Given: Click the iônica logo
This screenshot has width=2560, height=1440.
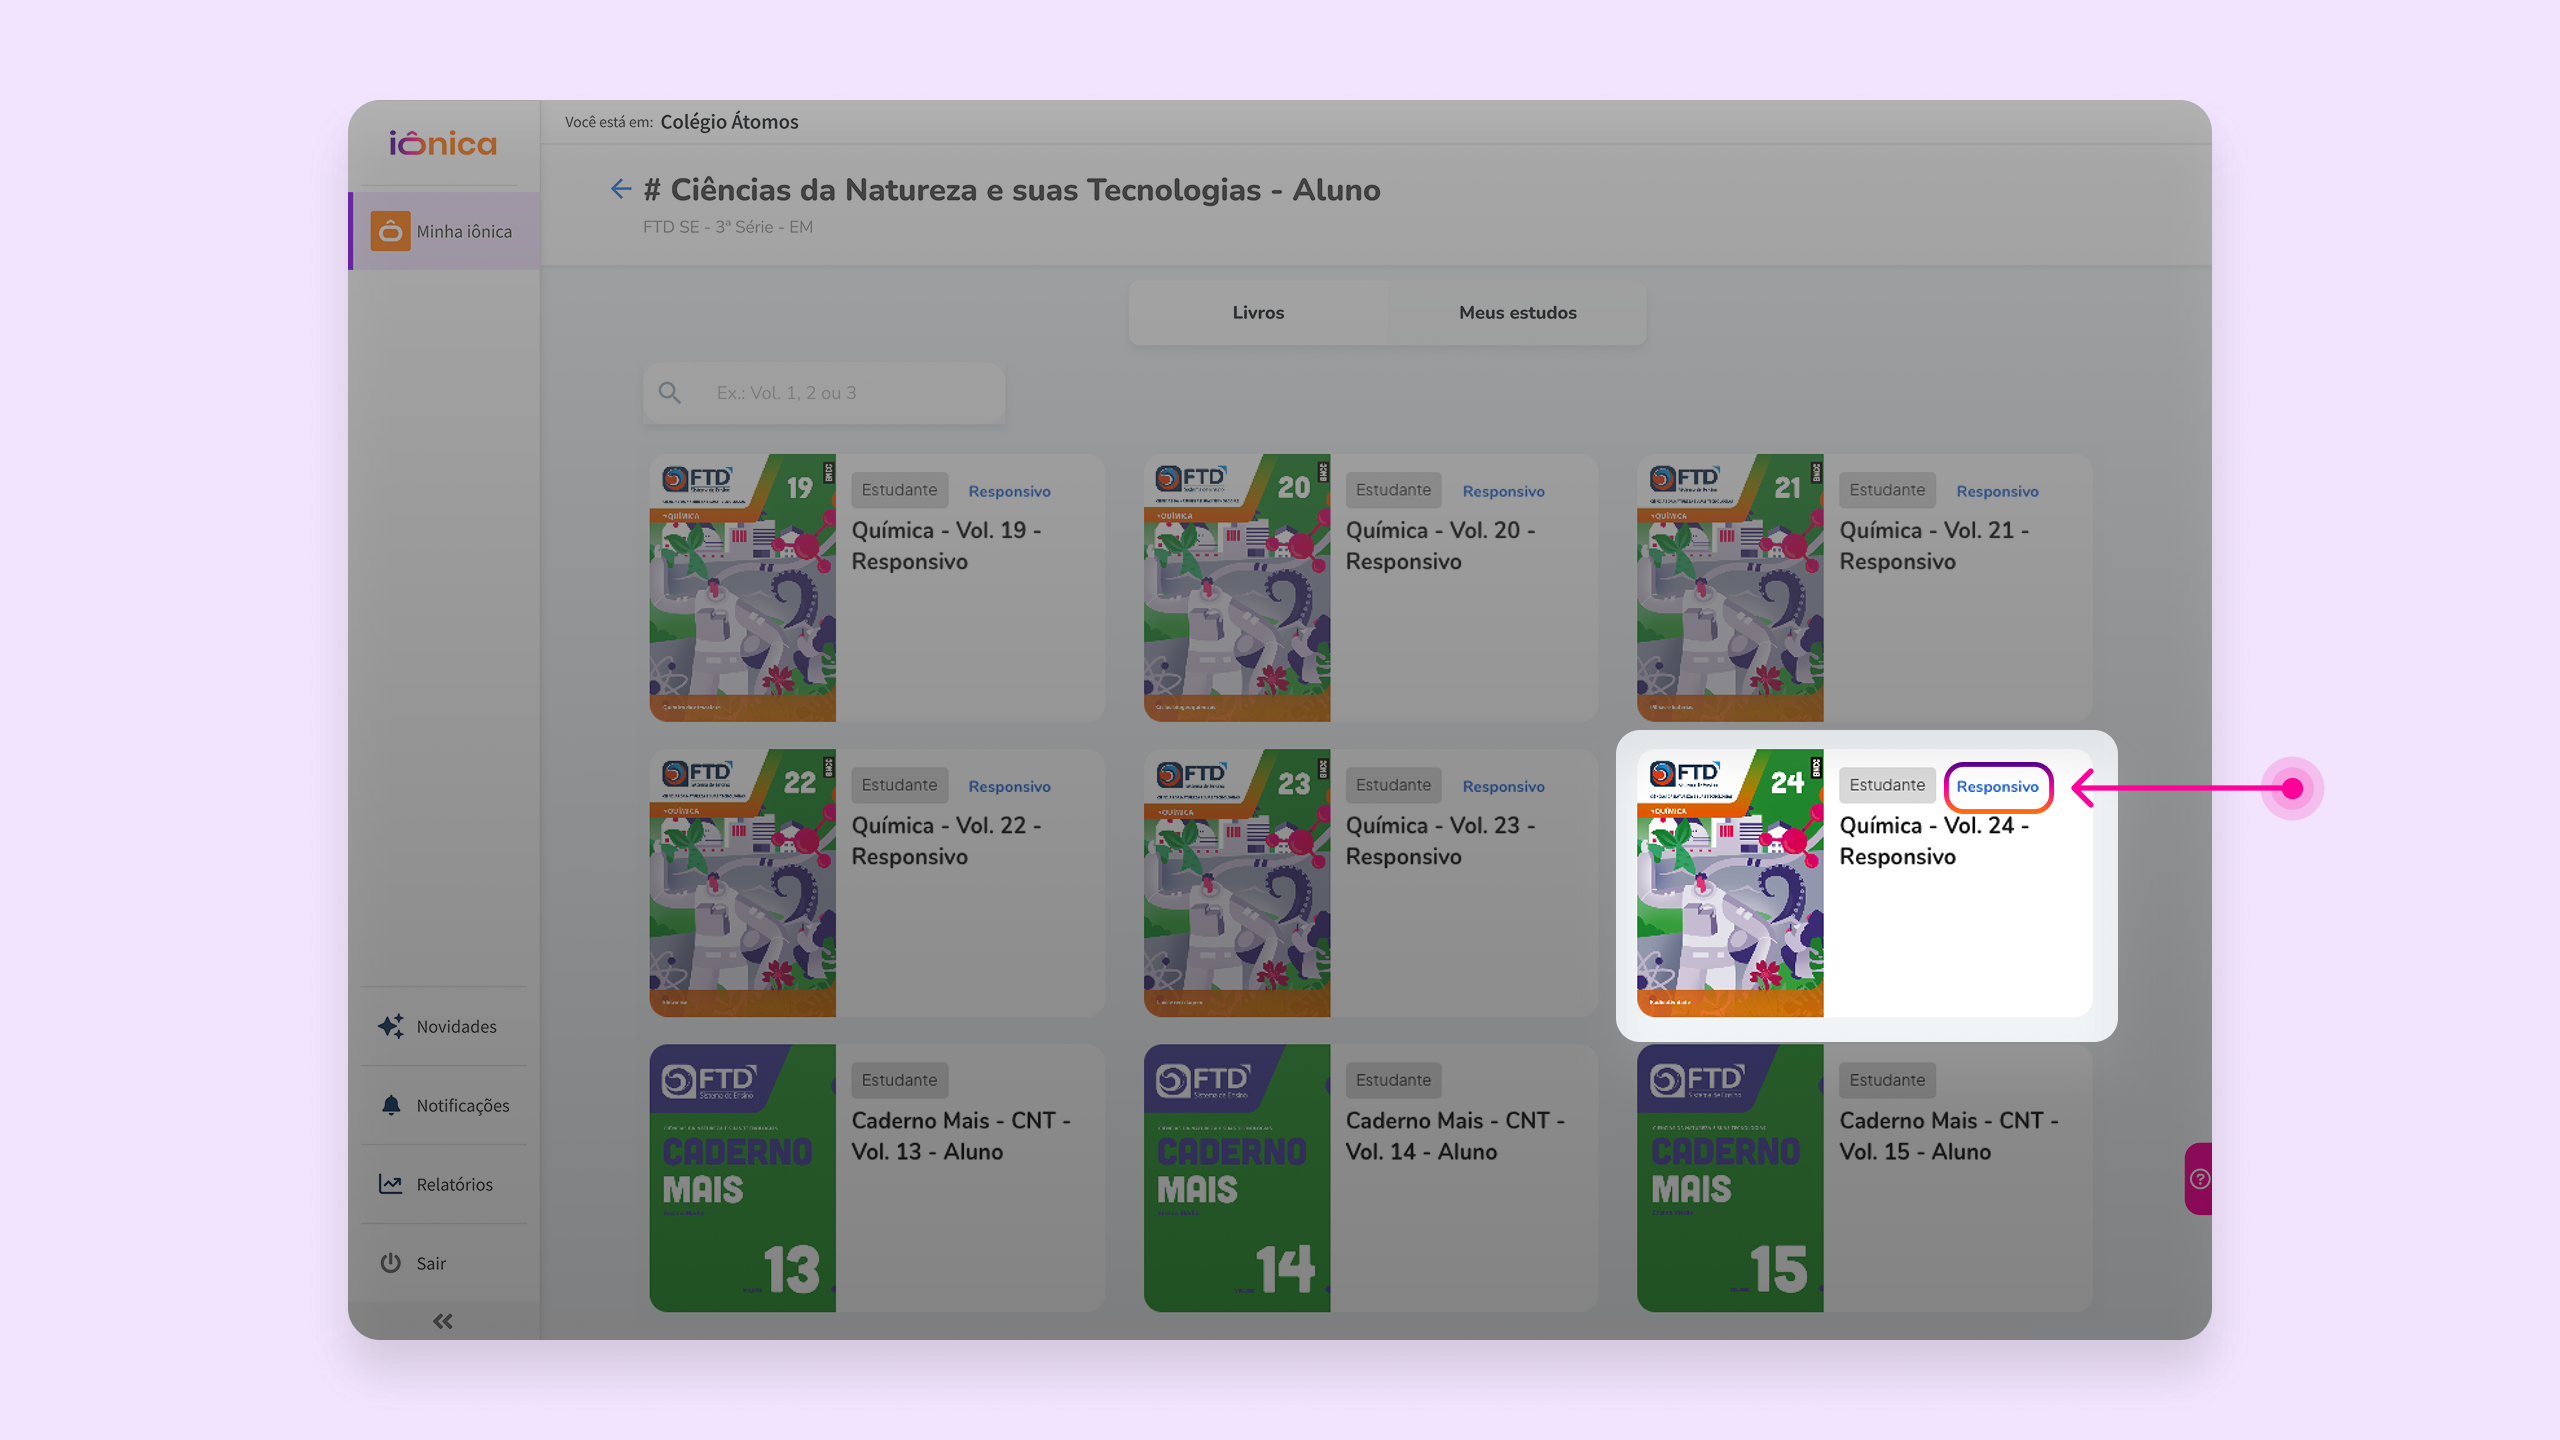Looking at the screenshot, I should (x=443, y=144).
